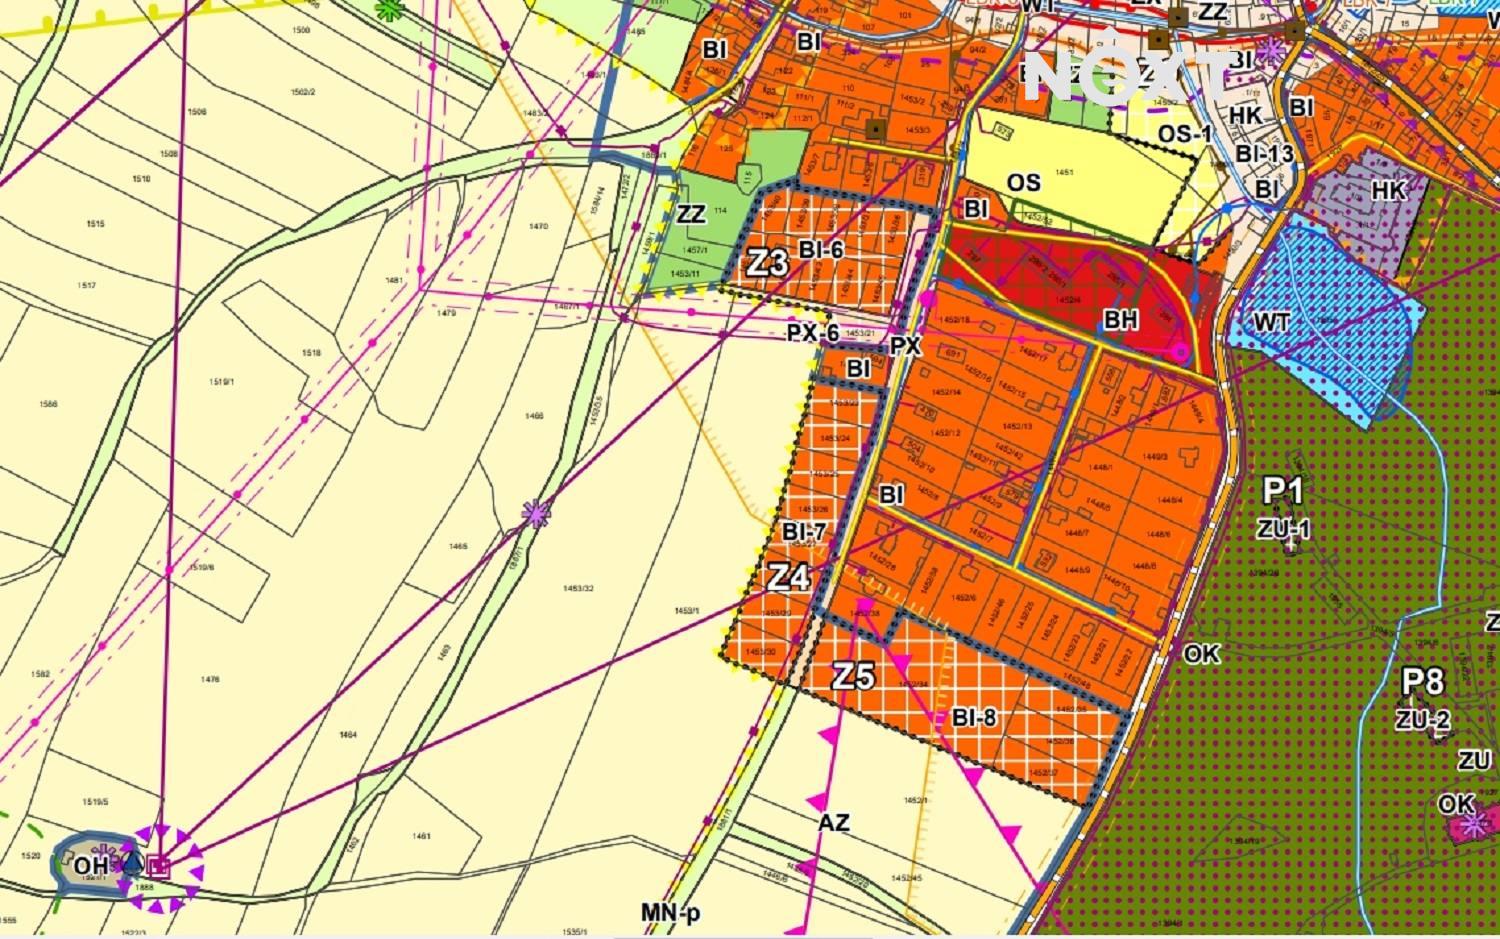Click parcel number 1518
The width and height of the screenshot is (1500, 939).
click(x=311, y=353)
